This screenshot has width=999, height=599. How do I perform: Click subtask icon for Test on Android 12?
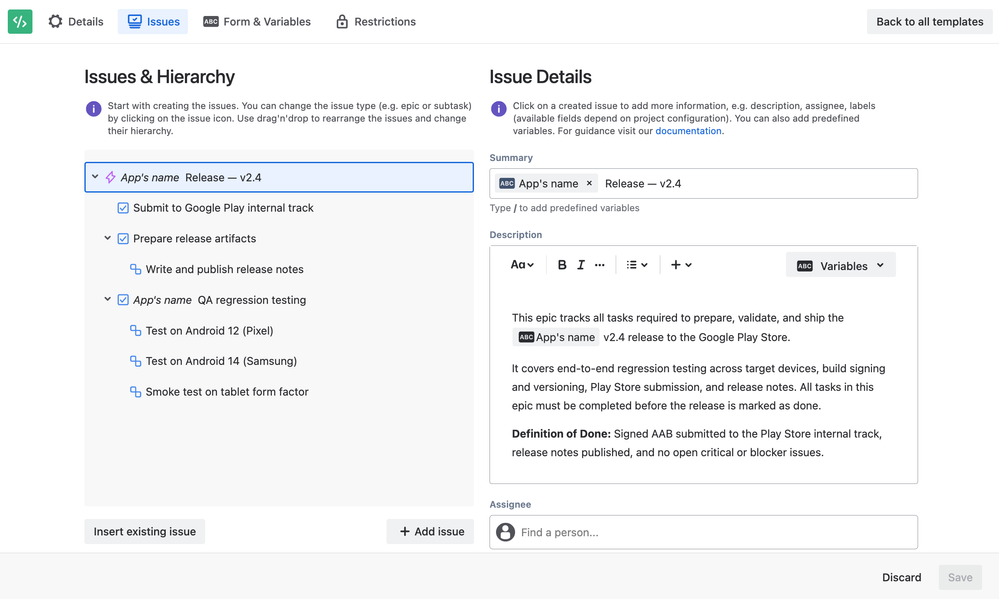136,330
